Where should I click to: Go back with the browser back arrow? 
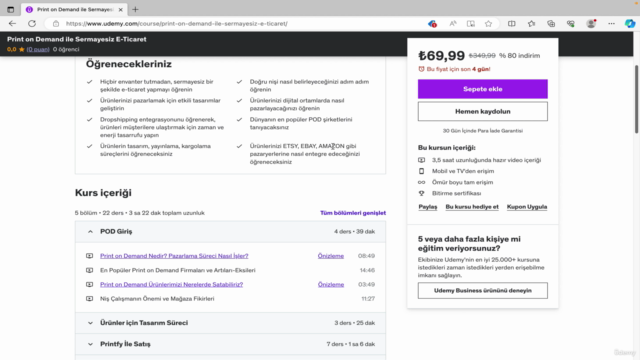(x=12, y=24)
